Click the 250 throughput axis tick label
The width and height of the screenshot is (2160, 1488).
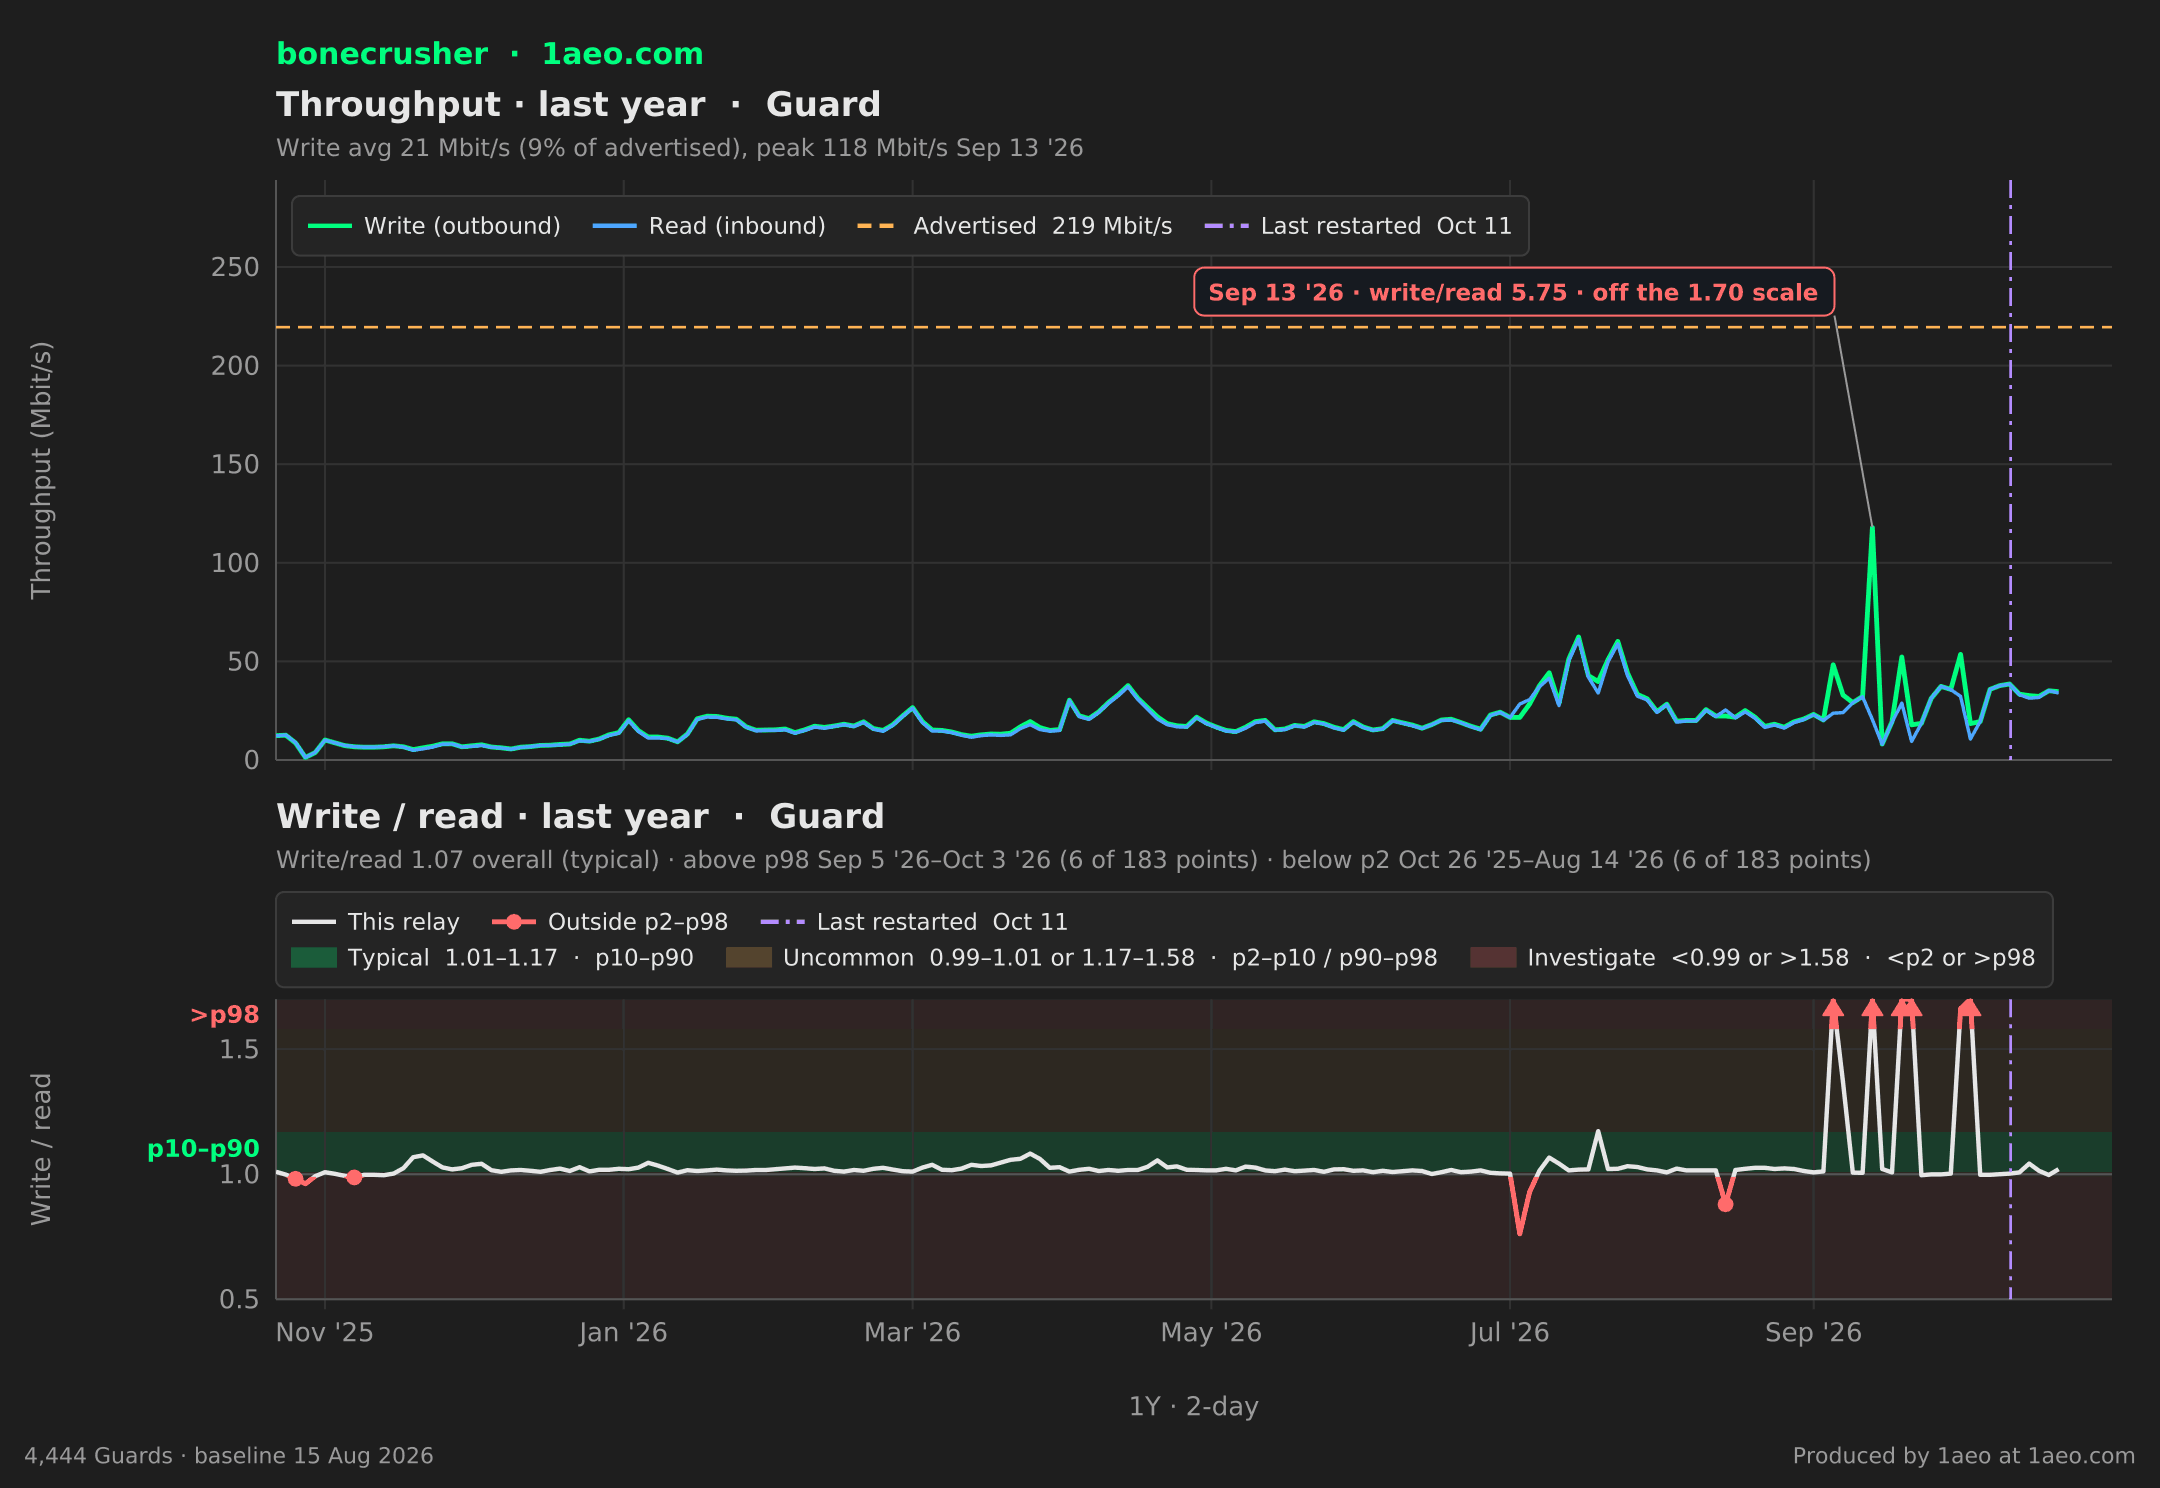(x=235, y=268)
